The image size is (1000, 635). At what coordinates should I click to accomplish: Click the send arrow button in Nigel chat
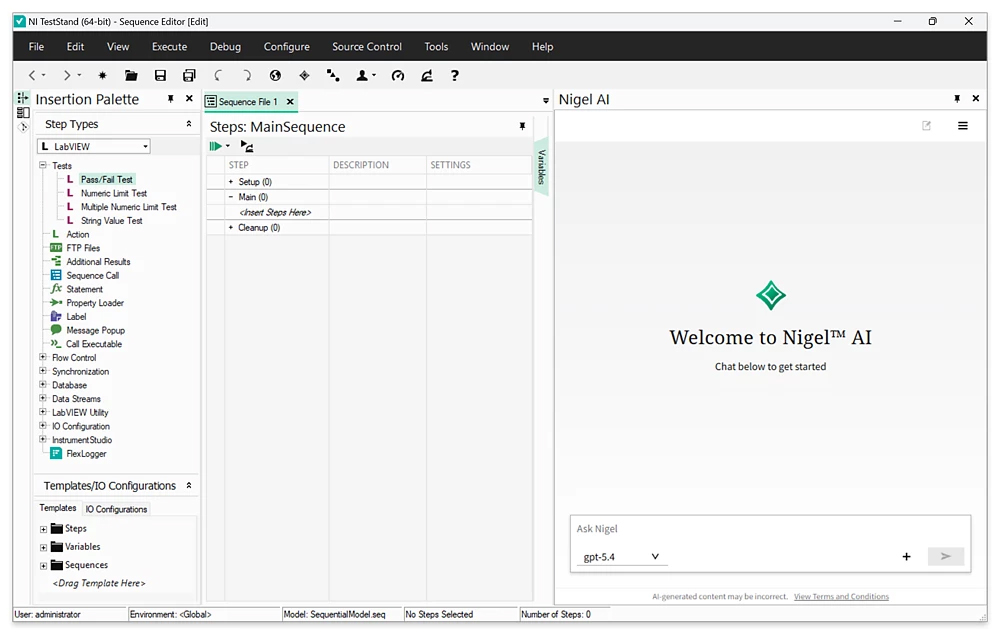946,557
